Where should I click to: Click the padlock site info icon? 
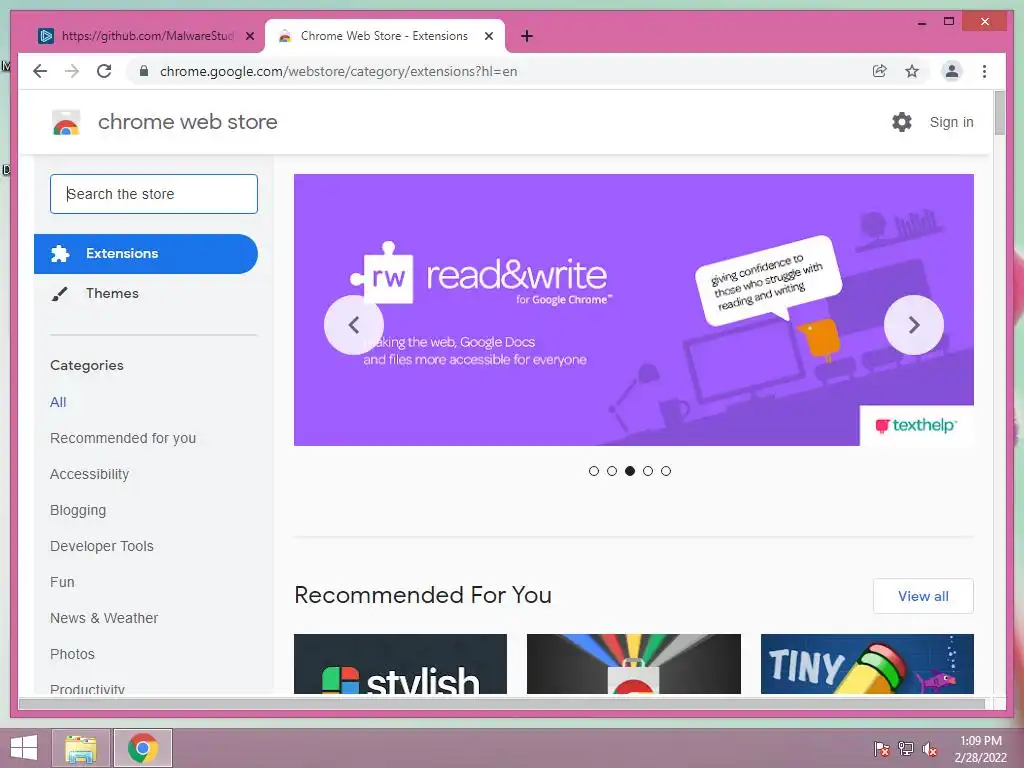pyautogui.click(x=144, y=71)
